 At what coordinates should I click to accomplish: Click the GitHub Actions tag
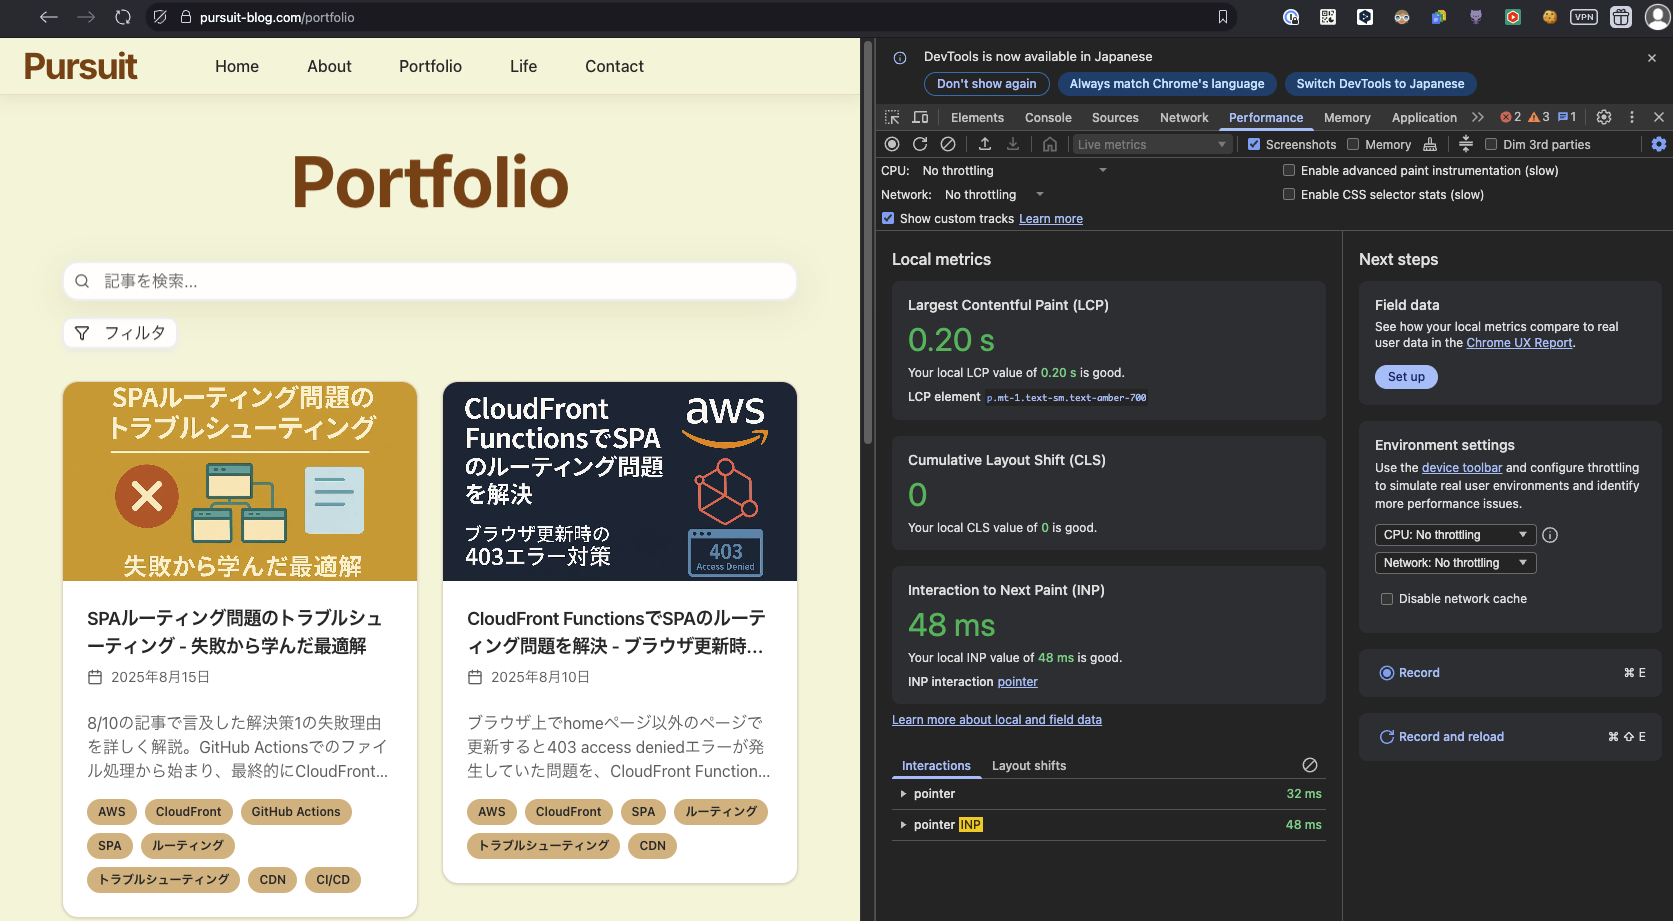296,812
